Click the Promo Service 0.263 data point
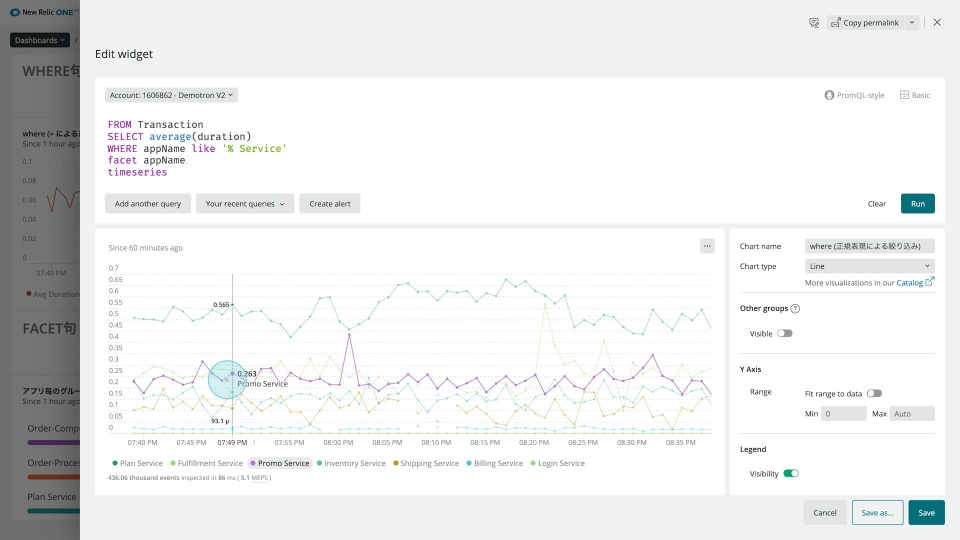This screenshot has height=540, width=960. point(232,373)
